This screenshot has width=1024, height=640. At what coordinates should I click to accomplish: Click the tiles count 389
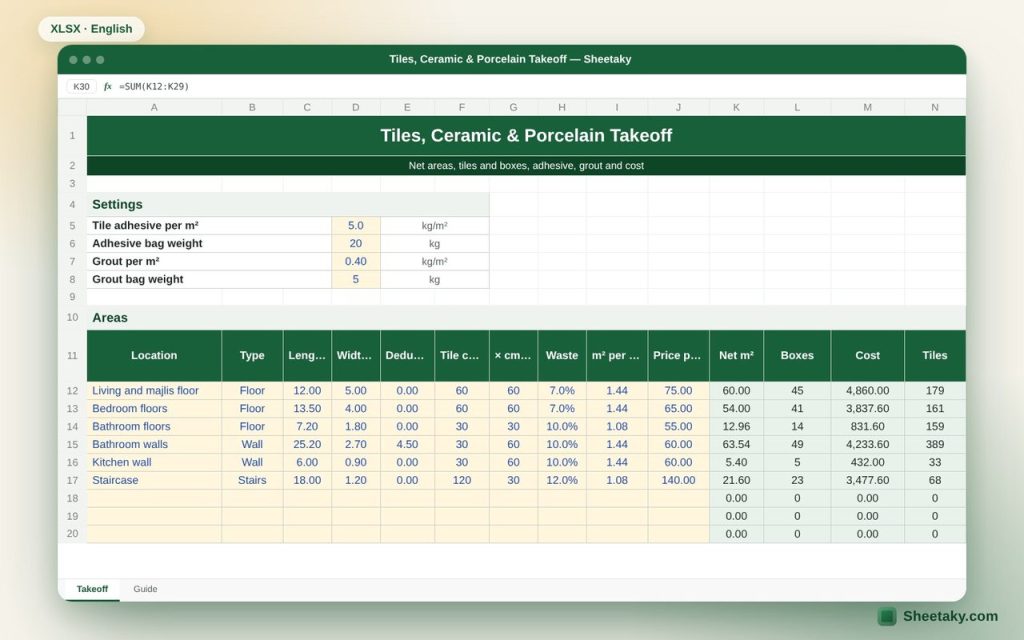[x=935, y=444]
